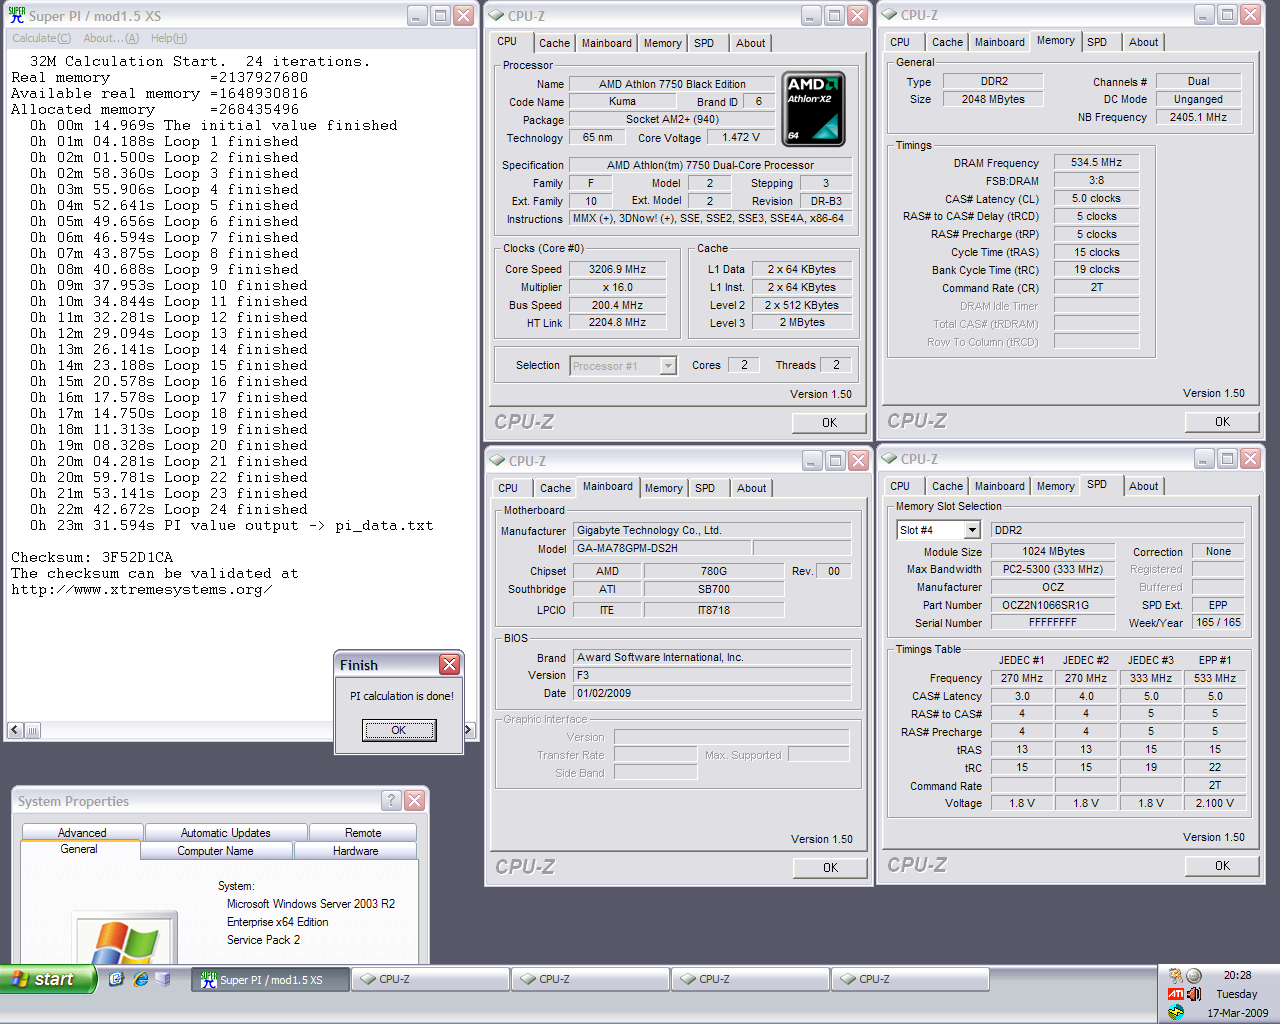Select the SPD tab in CPU-Z CPU window
The width and height of the screenshot is (1280, 1024).
(704, 43)
